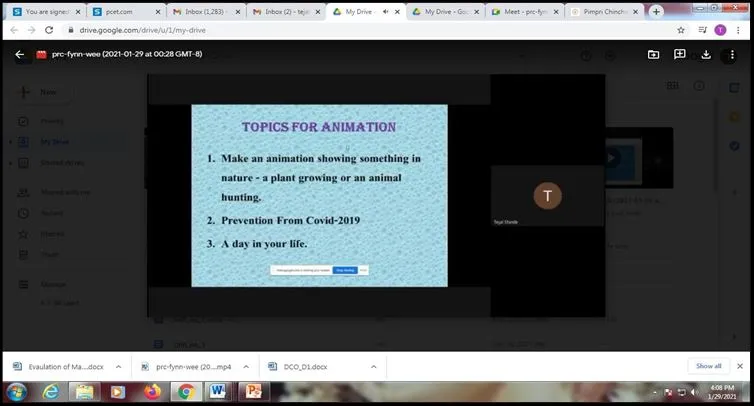The width and height of the screenshot is (754, 406).
Task: Click the volume icon in system tray
Action: 694,393
